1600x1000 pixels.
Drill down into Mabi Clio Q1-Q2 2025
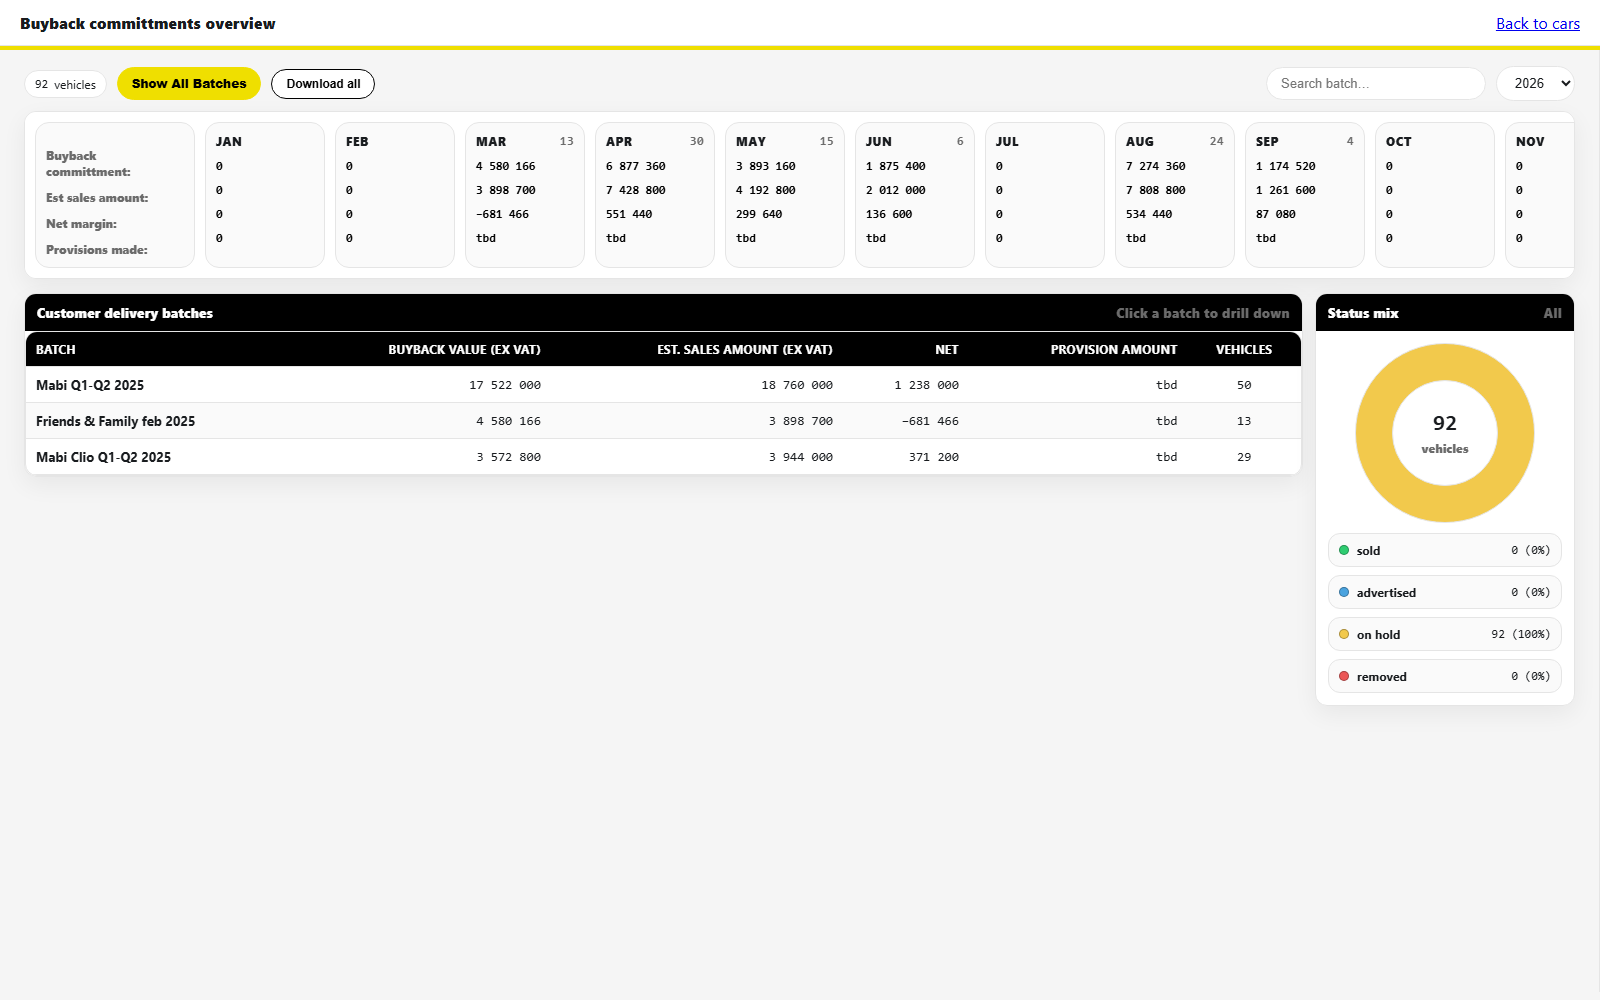point(663,457)
